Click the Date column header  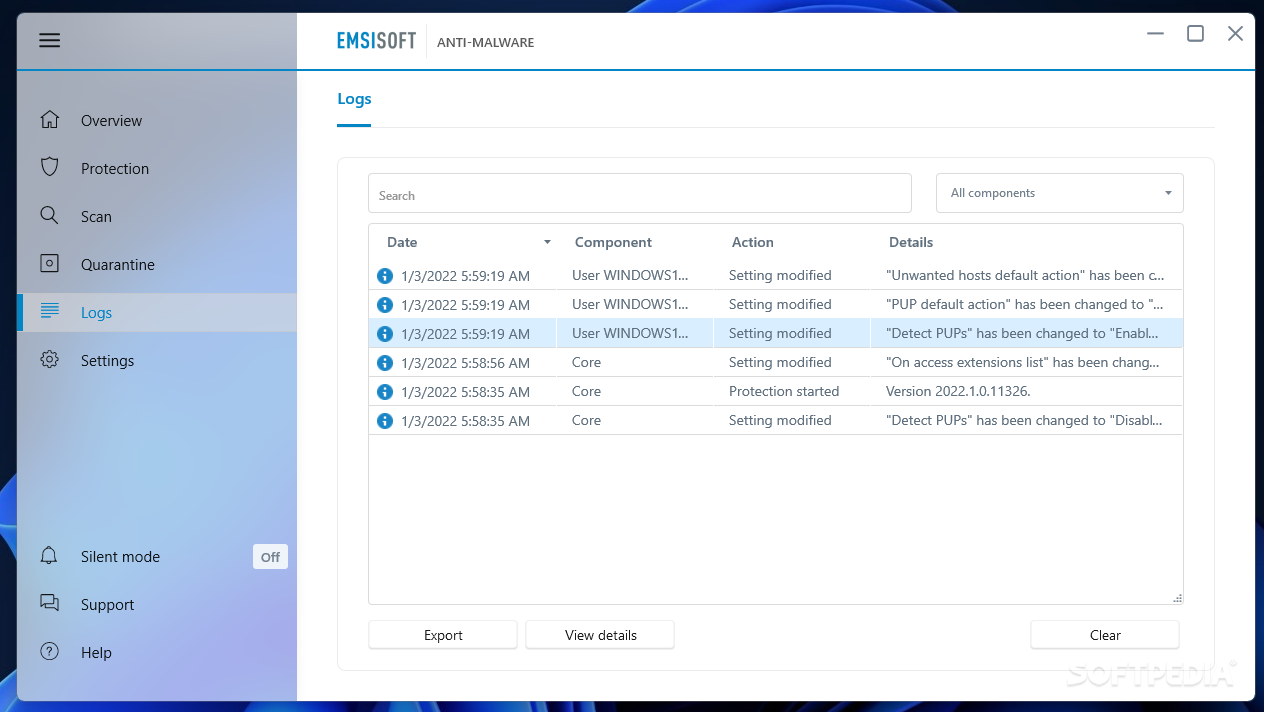pyautogui.click(x=402, y=242)
